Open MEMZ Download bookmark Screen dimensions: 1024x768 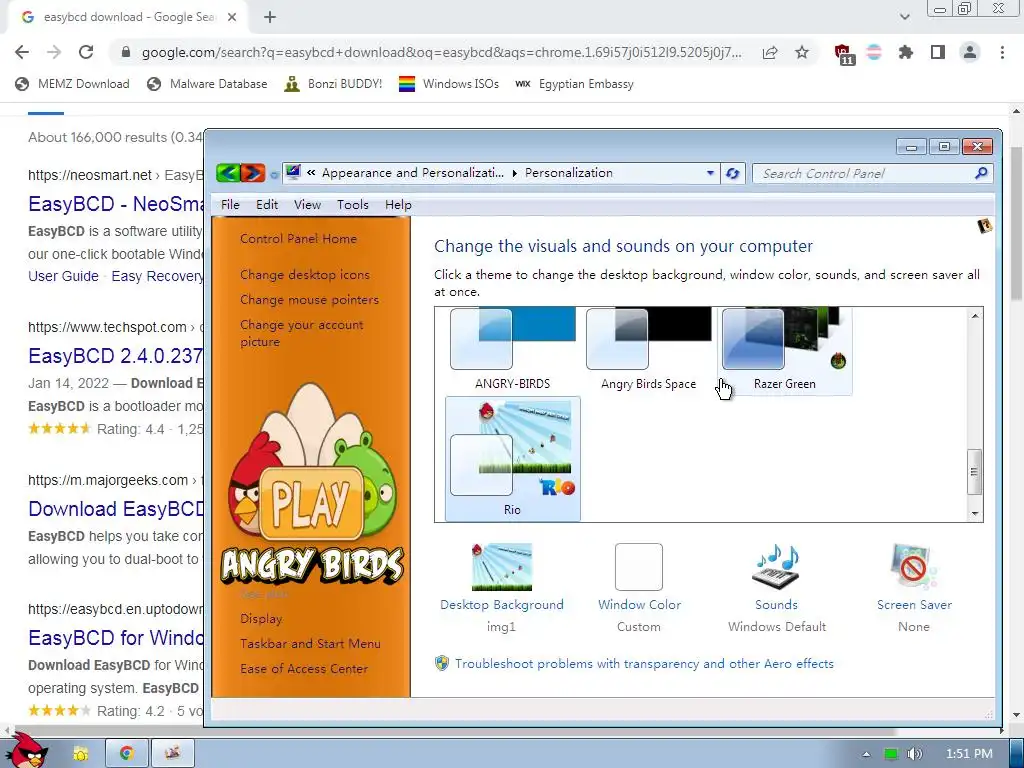(72, 84)
